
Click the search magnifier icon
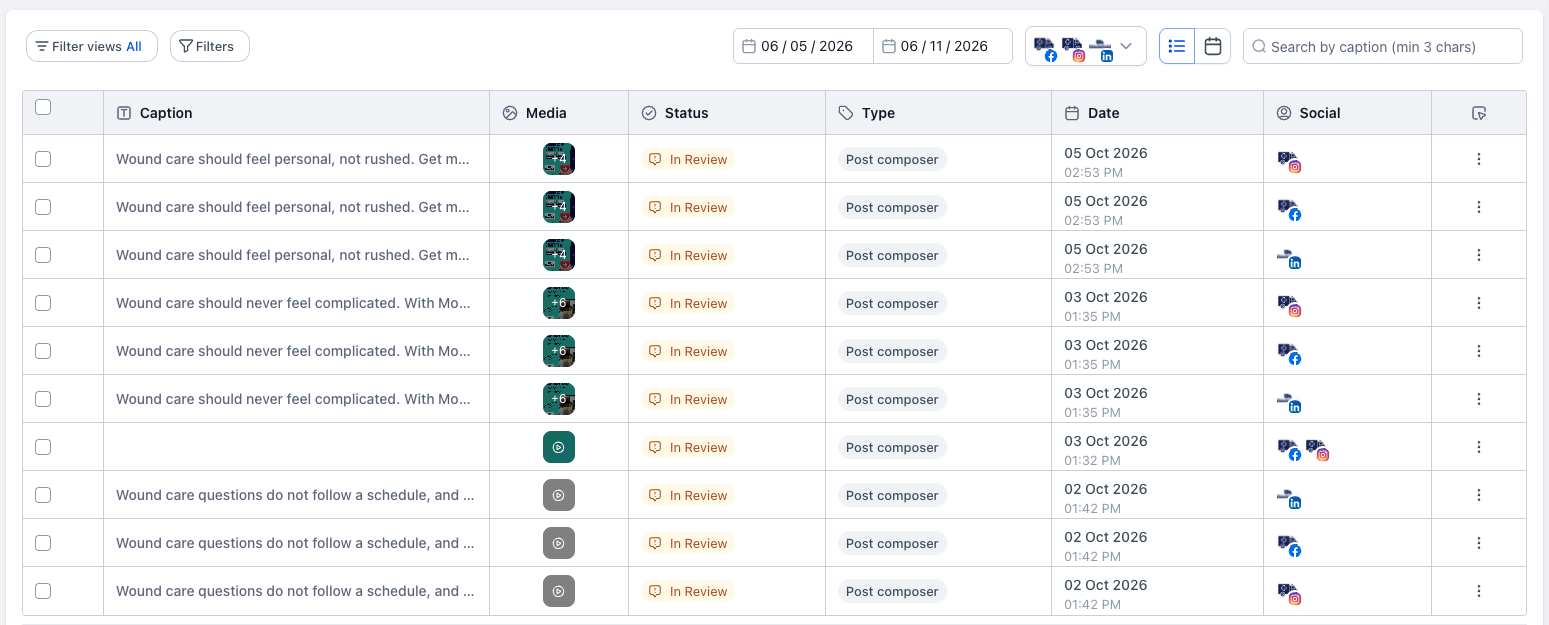point(1259,46)
